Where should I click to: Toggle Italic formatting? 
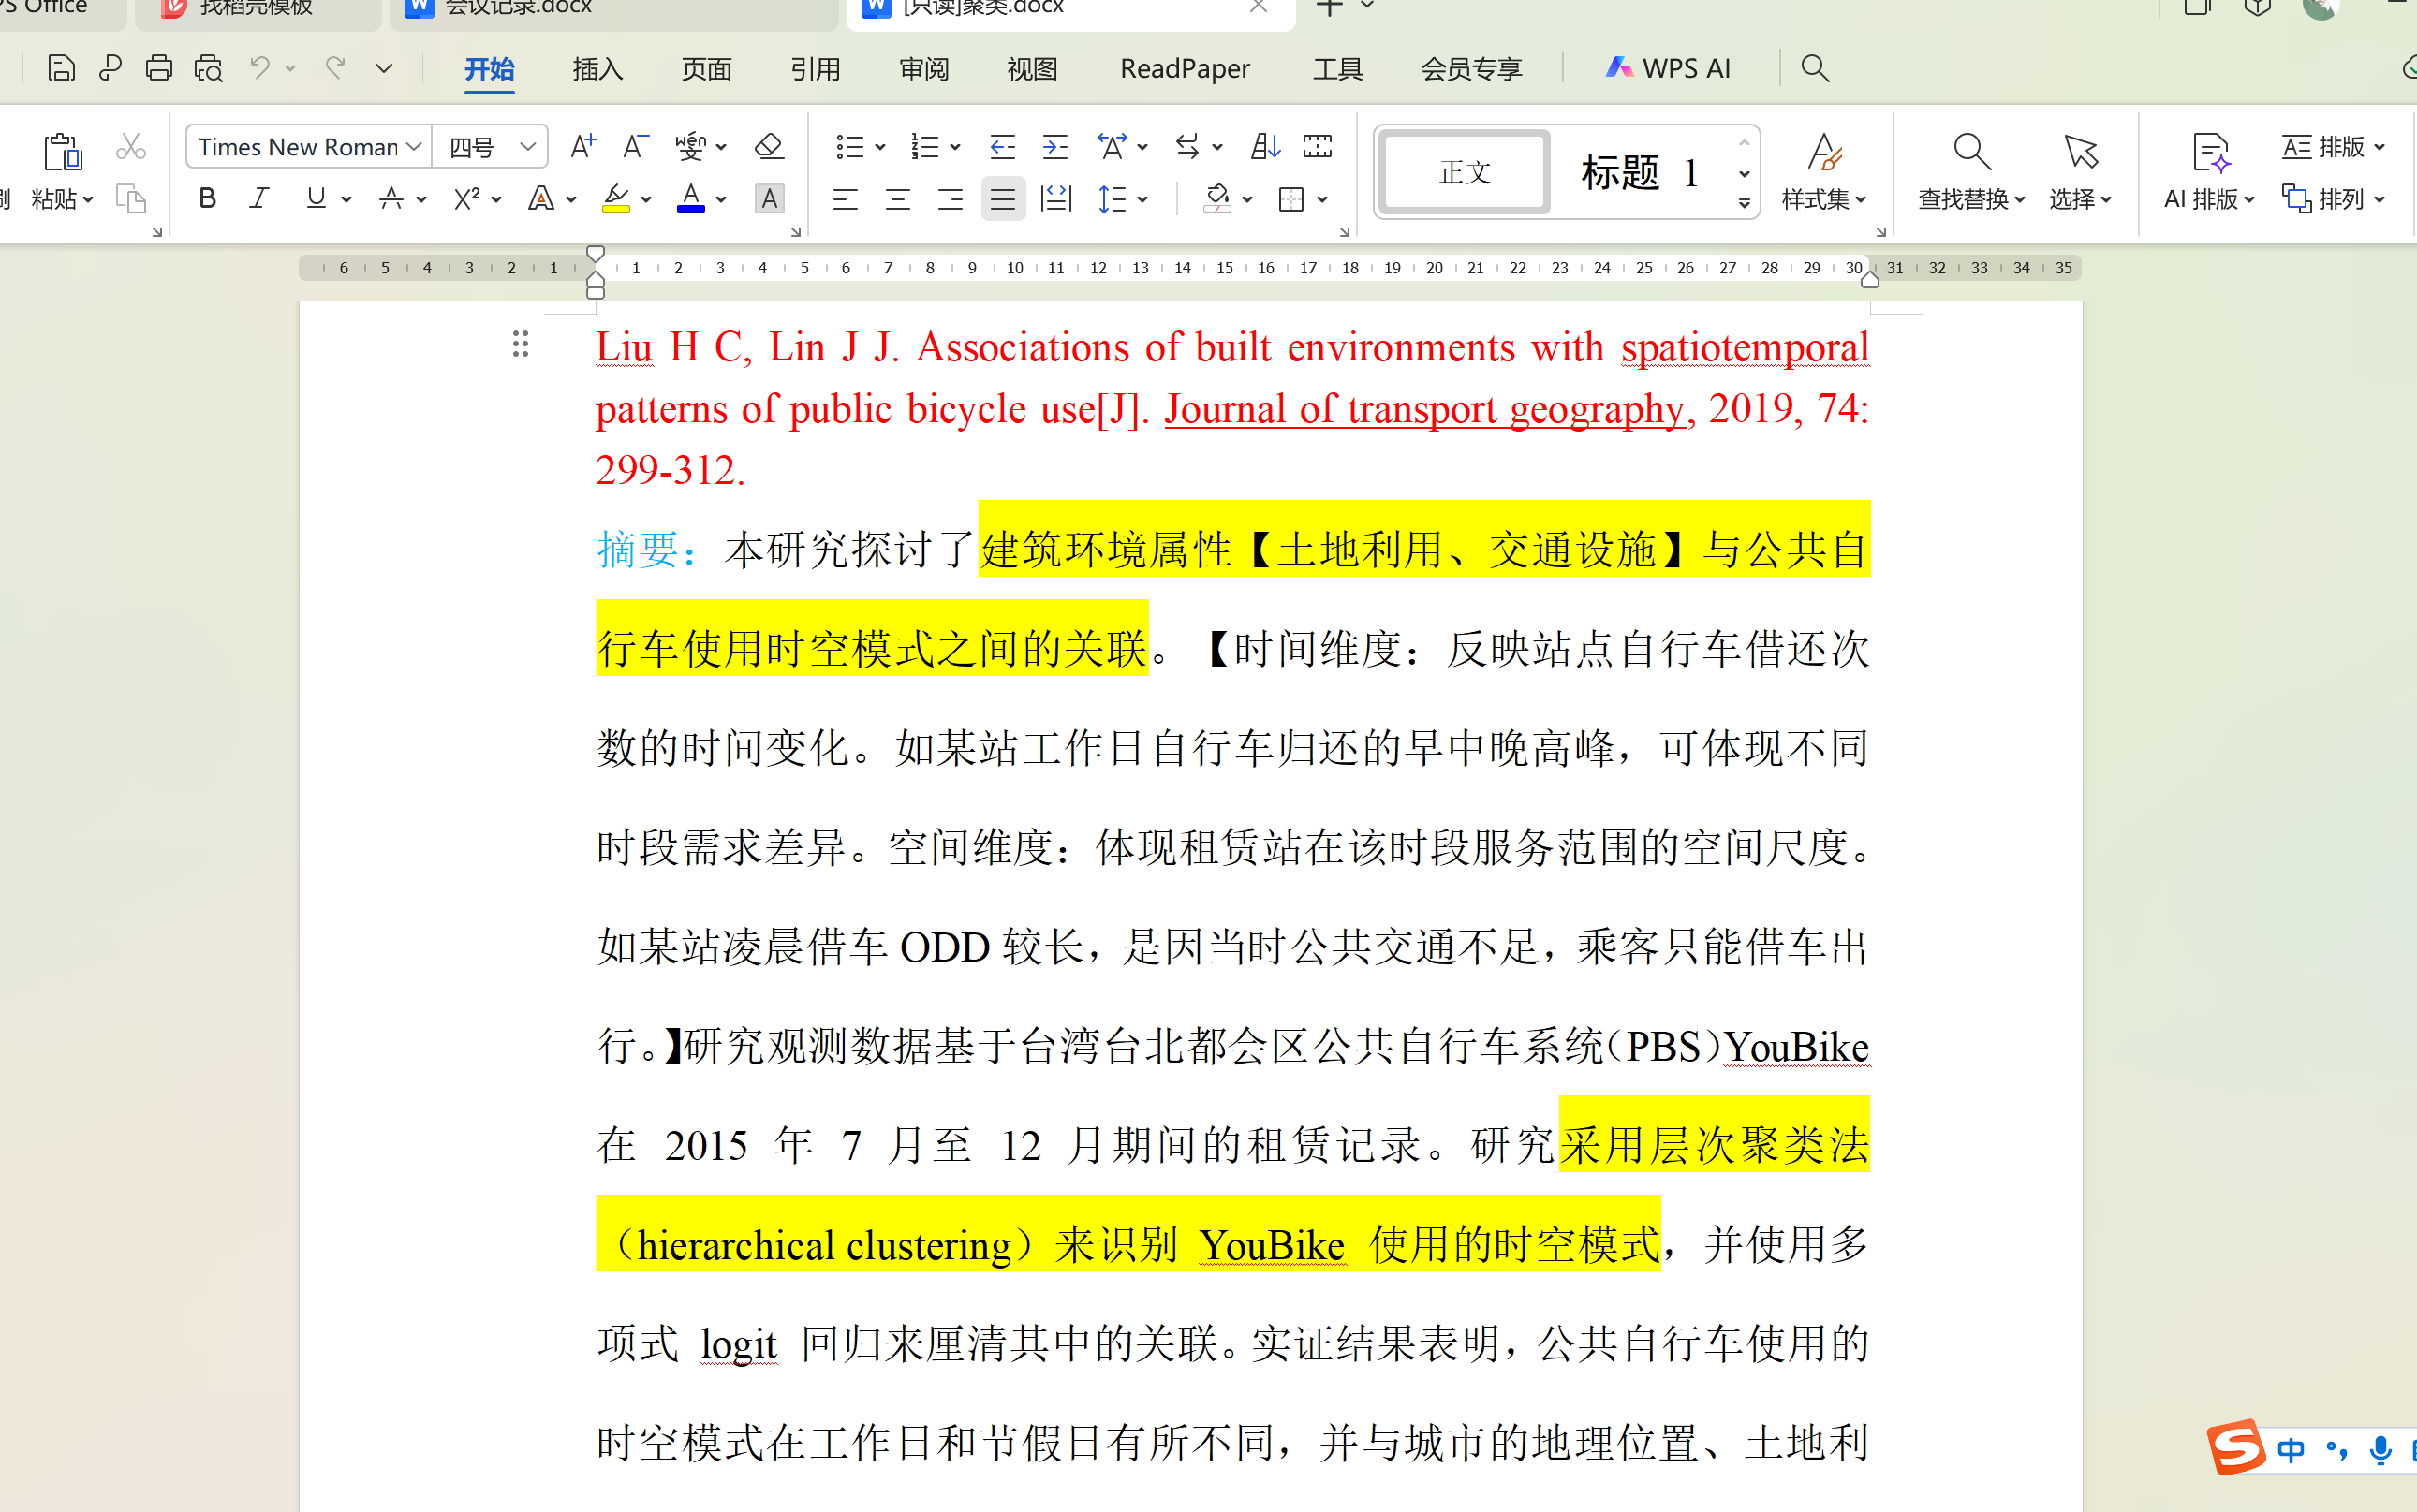[260, 198]
